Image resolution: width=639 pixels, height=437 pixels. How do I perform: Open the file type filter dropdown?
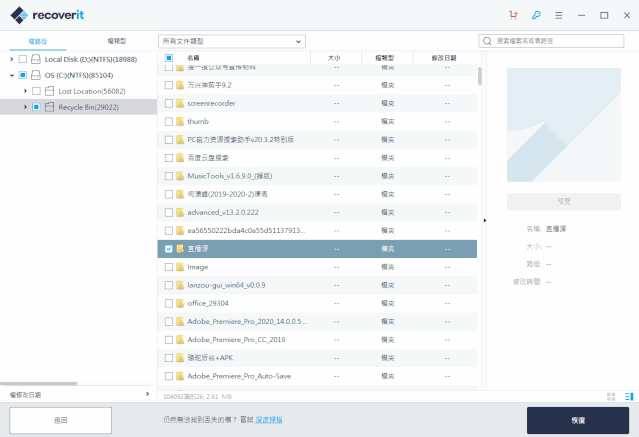coord(232,41)
